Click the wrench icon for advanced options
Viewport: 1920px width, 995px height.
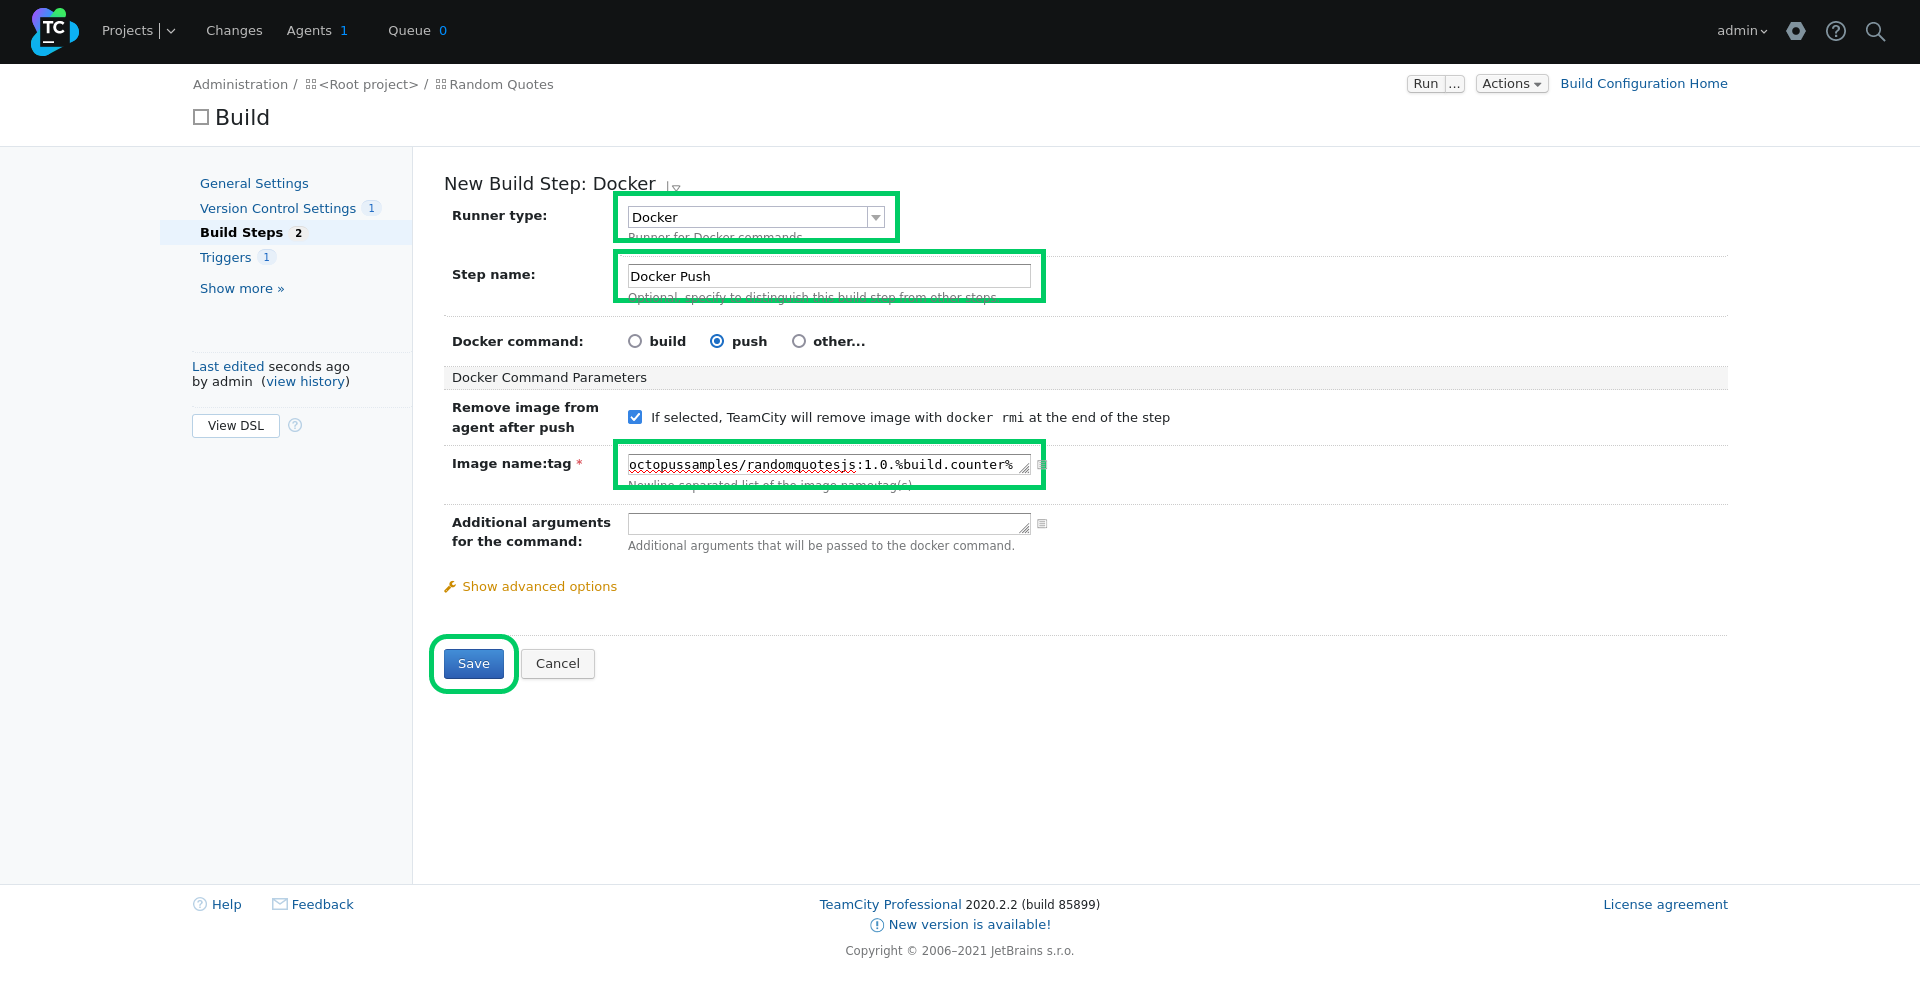[x=450, y=587]
